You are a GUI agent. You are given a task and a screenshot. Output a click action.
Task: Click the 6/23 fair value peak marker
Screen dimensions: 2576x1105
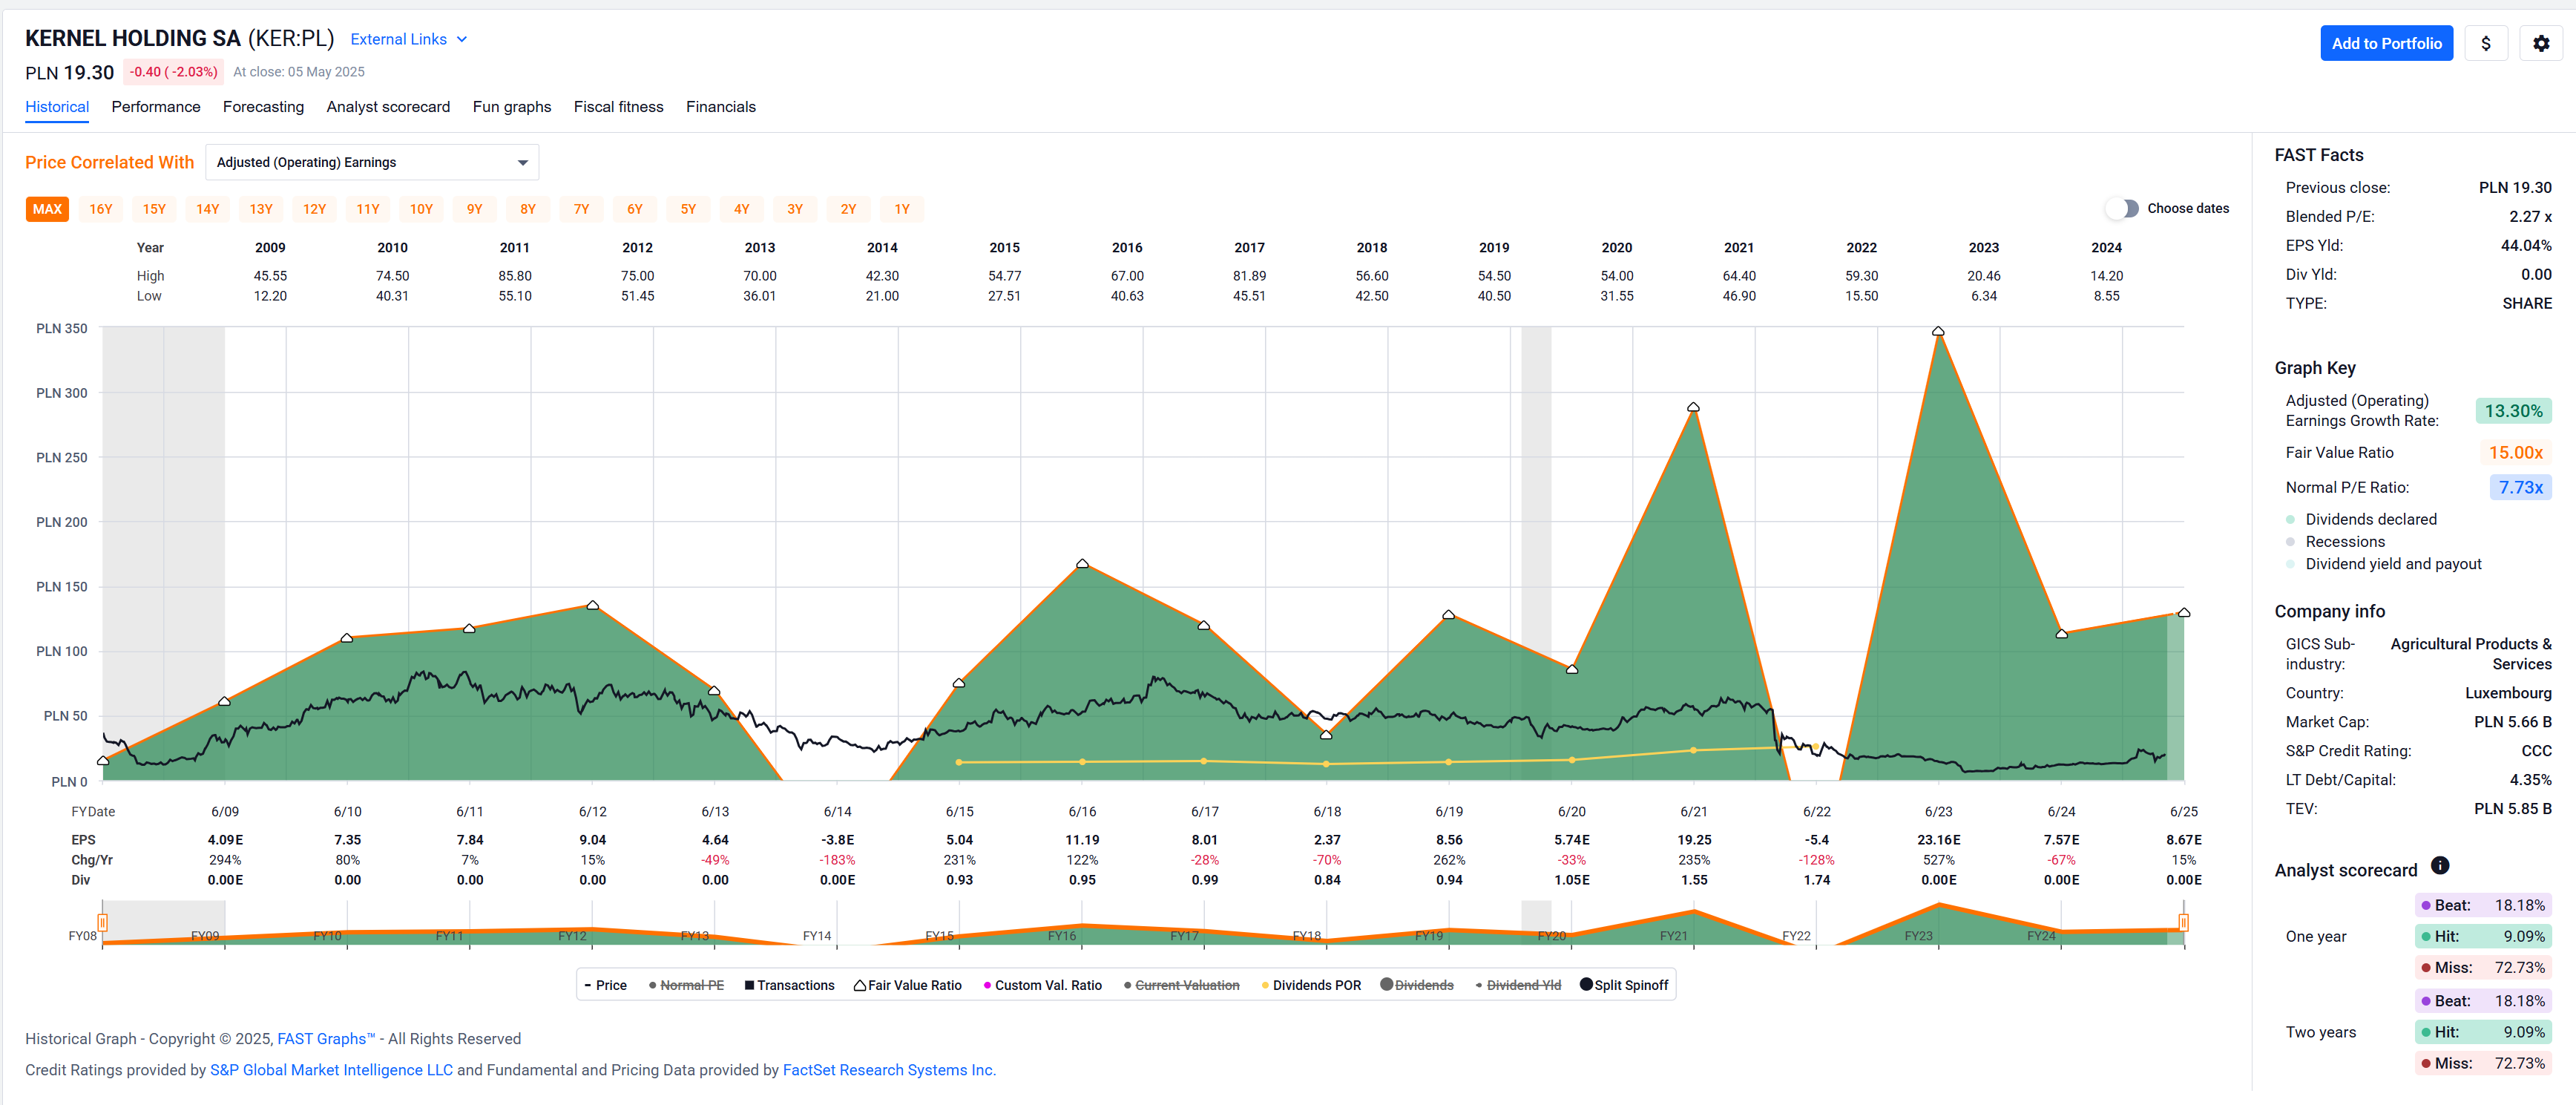point(1938,331)
